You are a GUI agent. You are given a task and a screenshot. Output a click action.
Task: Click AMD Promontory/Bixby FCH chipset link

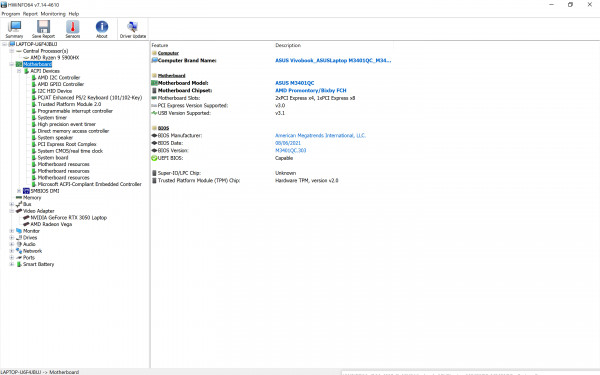tap(311, 91)
